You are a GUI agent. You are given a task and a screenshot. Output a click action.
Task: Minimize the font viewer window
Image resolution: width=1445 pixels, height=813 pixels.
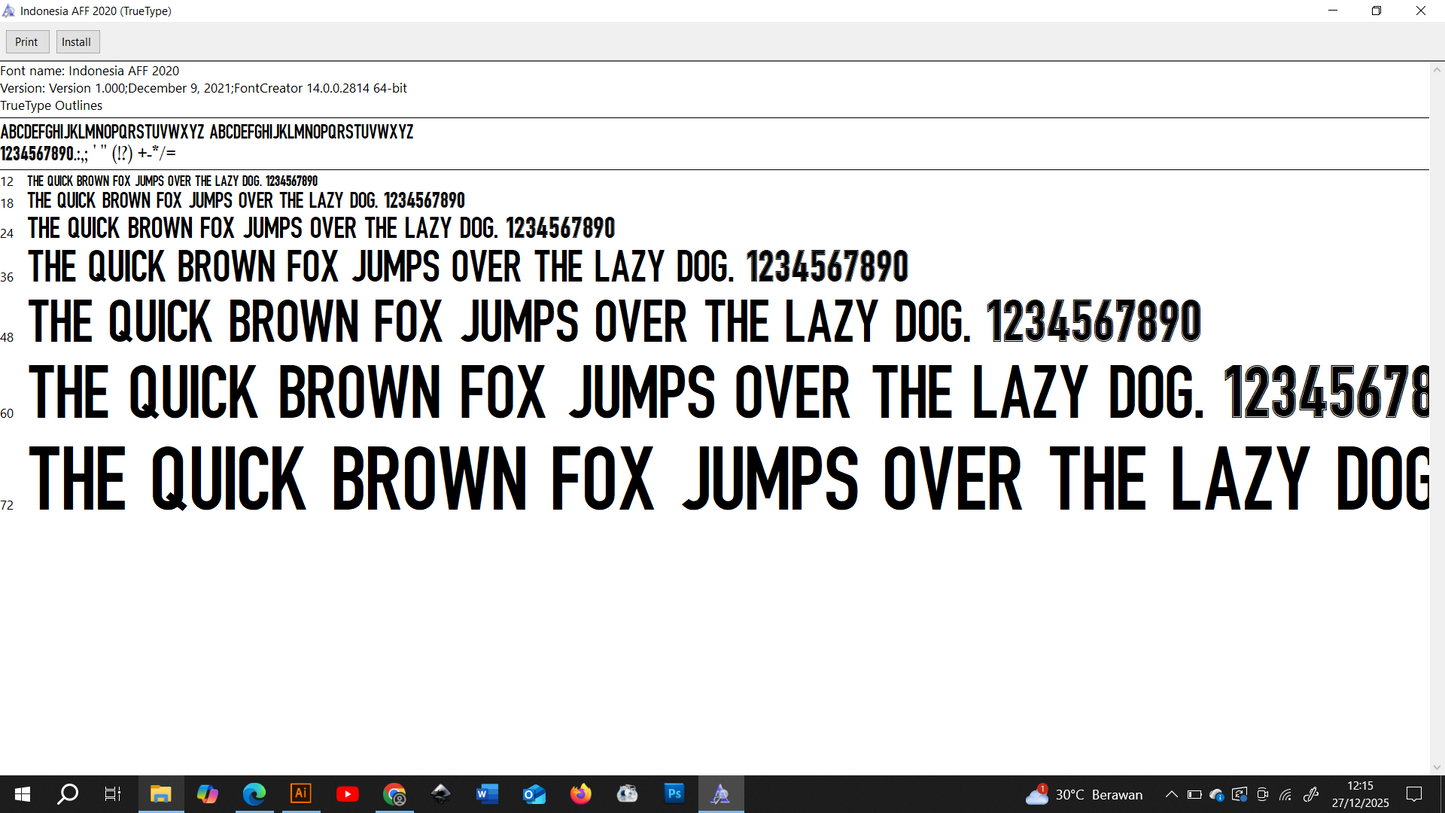[x=1333, y=11]
